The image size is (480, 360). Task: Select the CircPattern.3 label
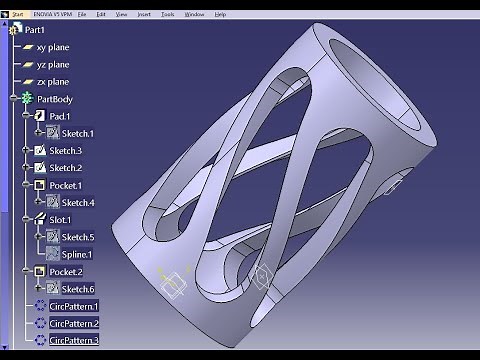pyautogui.click(x=74, y=340)
